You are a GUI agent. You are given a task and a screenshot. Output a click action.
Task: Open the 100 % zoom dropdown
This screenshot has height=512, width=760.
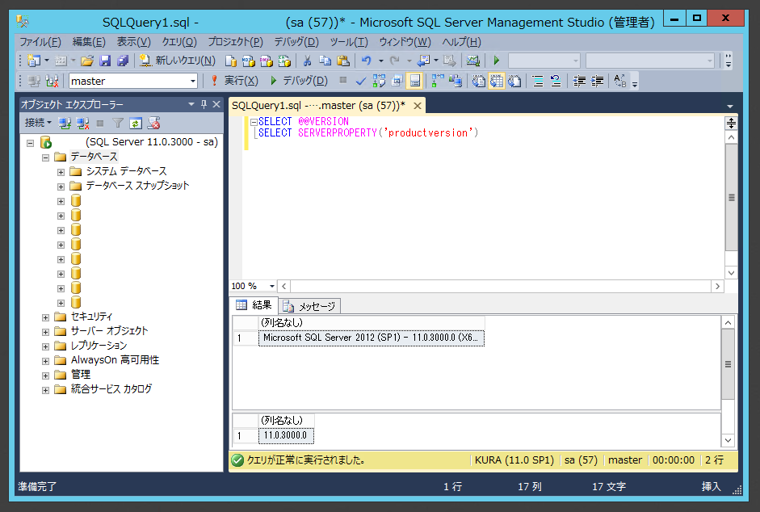tap(272, 286)
